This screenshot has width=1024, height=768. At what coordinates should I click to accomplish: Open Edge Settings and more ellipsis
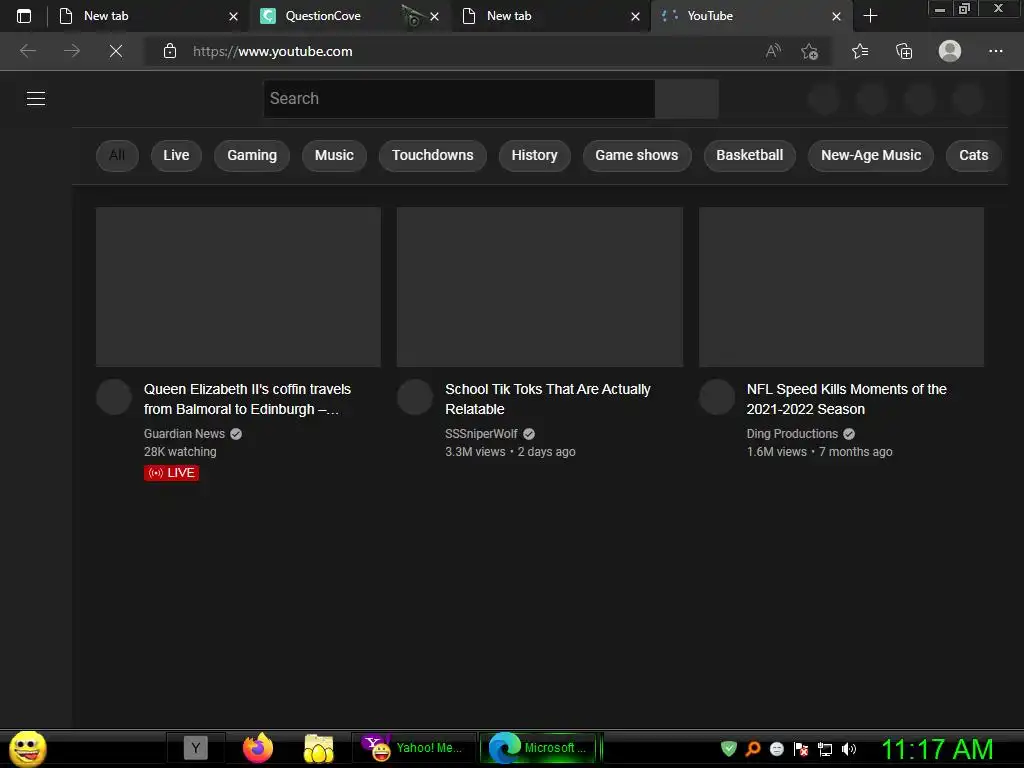pyautogui.click(x=995, y=51)
